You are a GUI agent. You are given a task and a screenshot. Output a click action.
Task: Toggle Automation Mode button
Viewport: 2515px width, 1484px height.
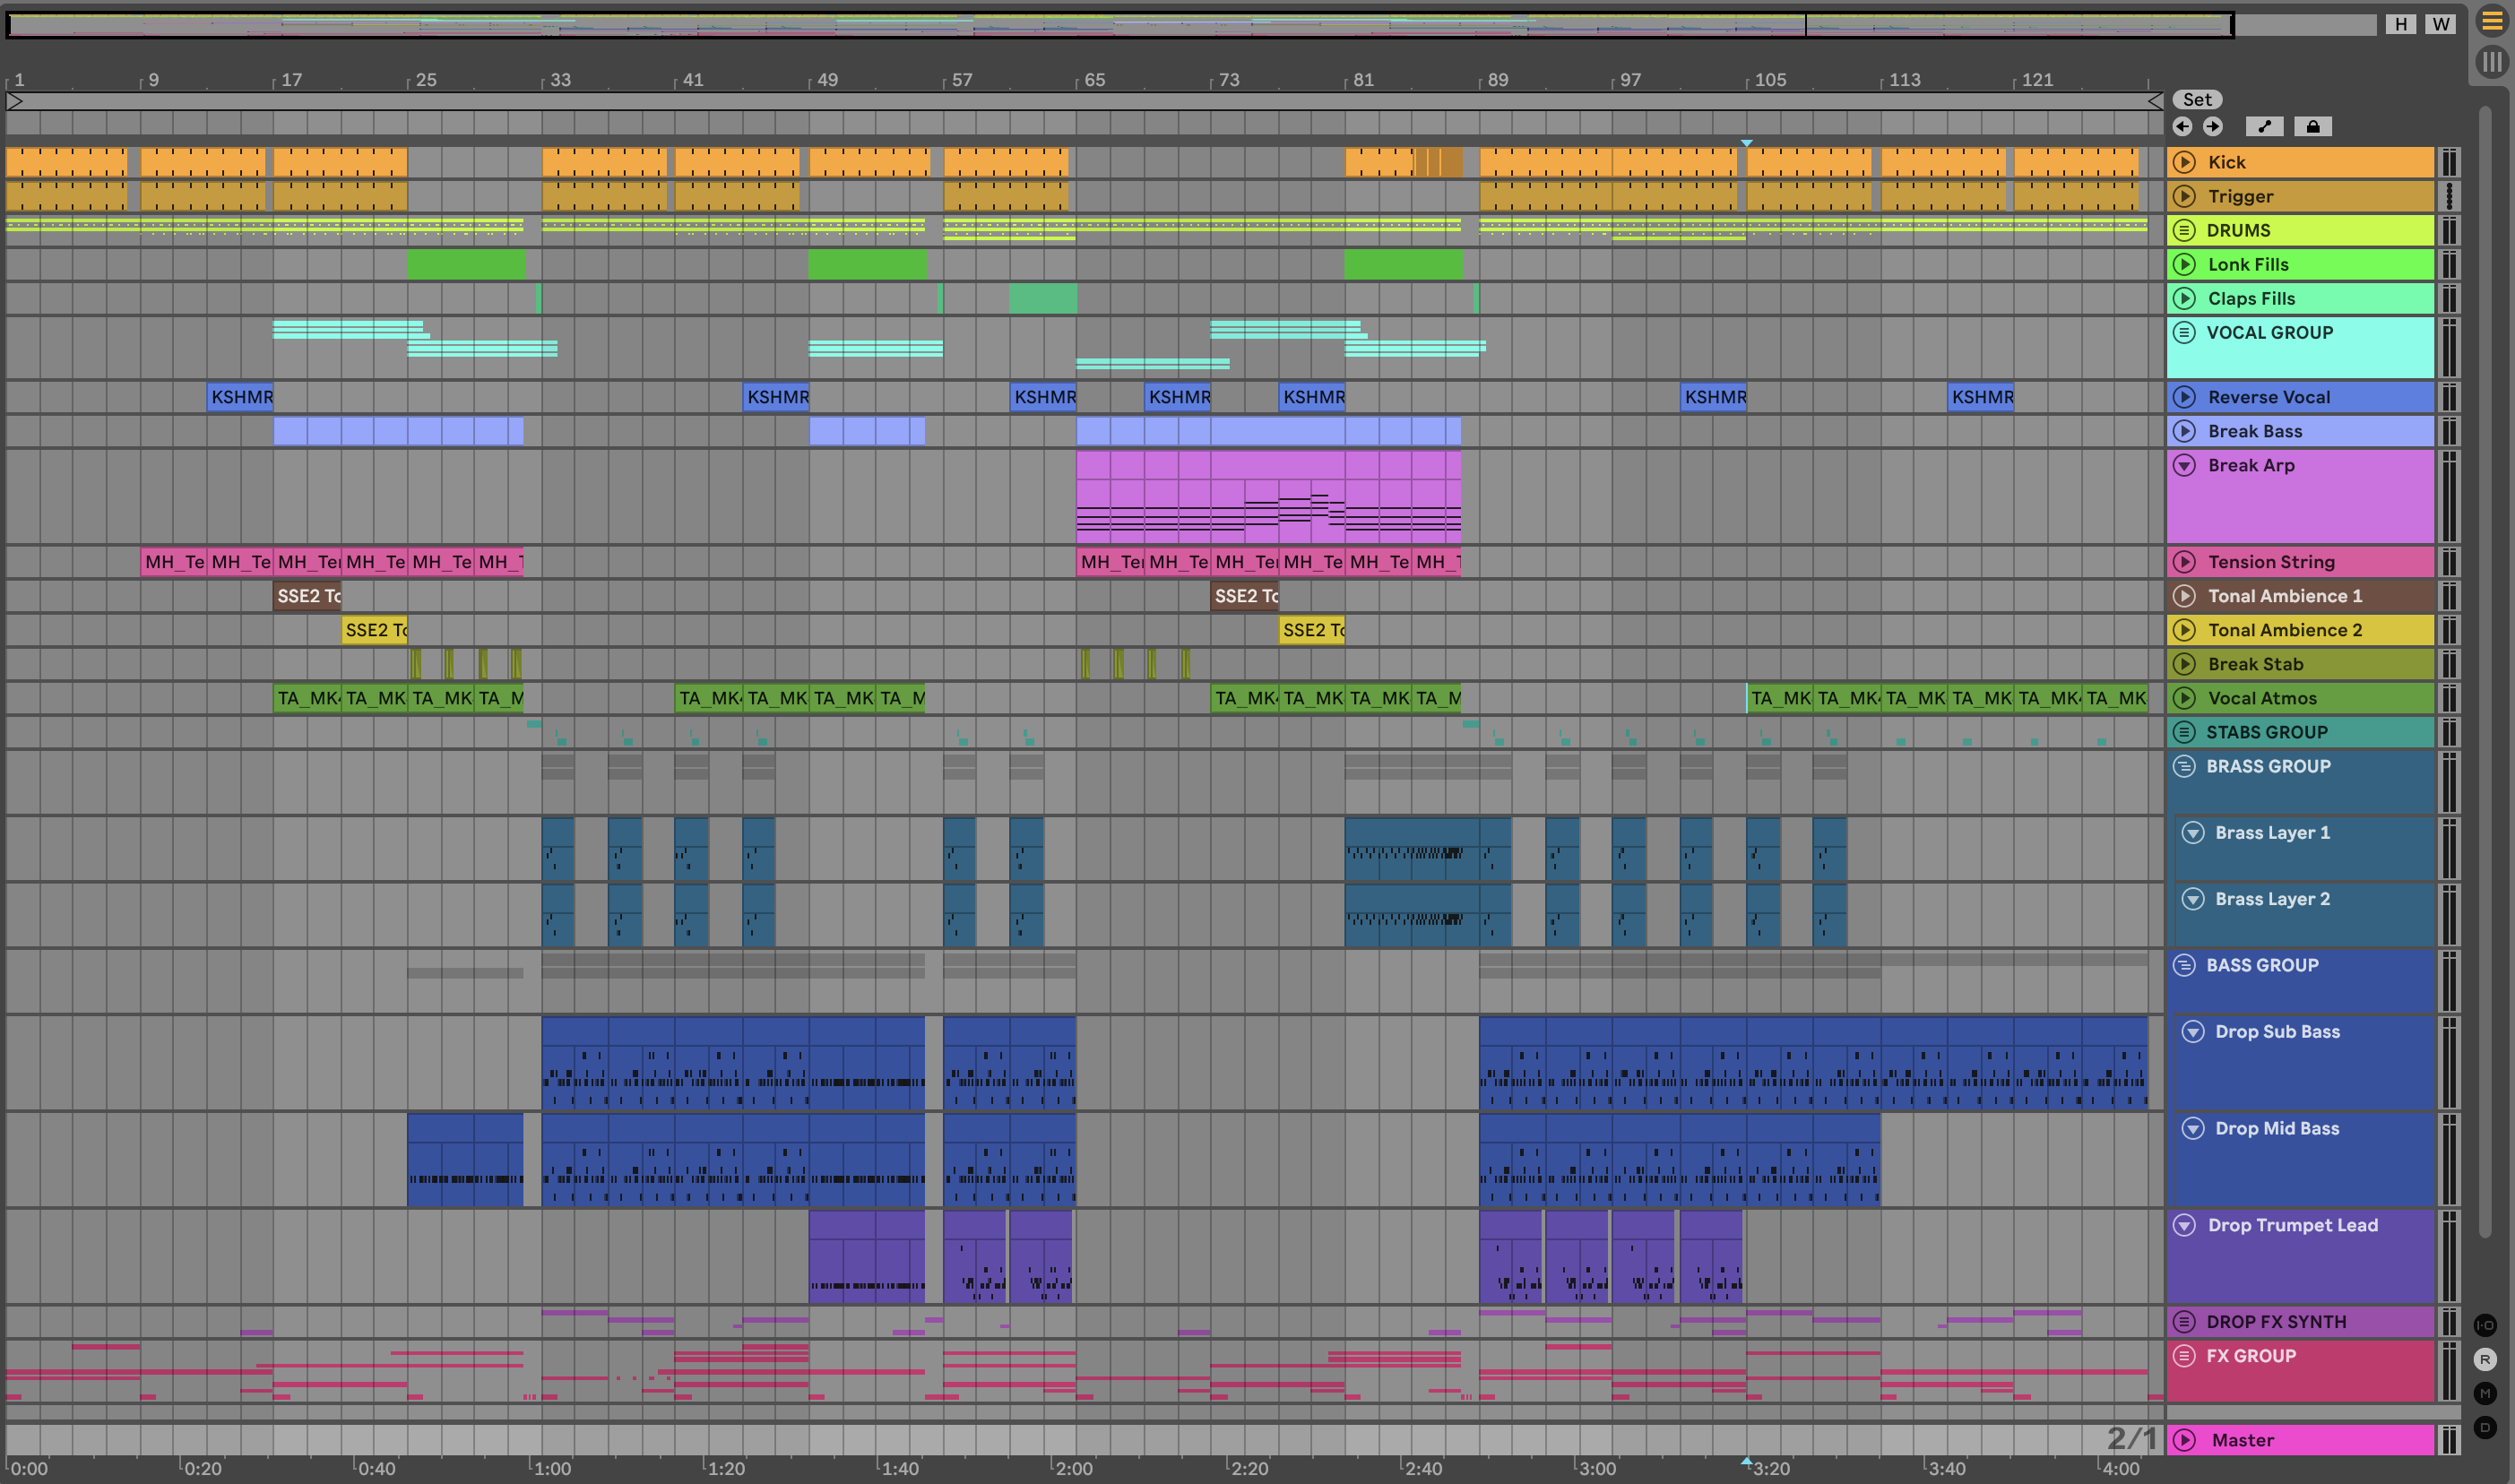(2264, 126)
